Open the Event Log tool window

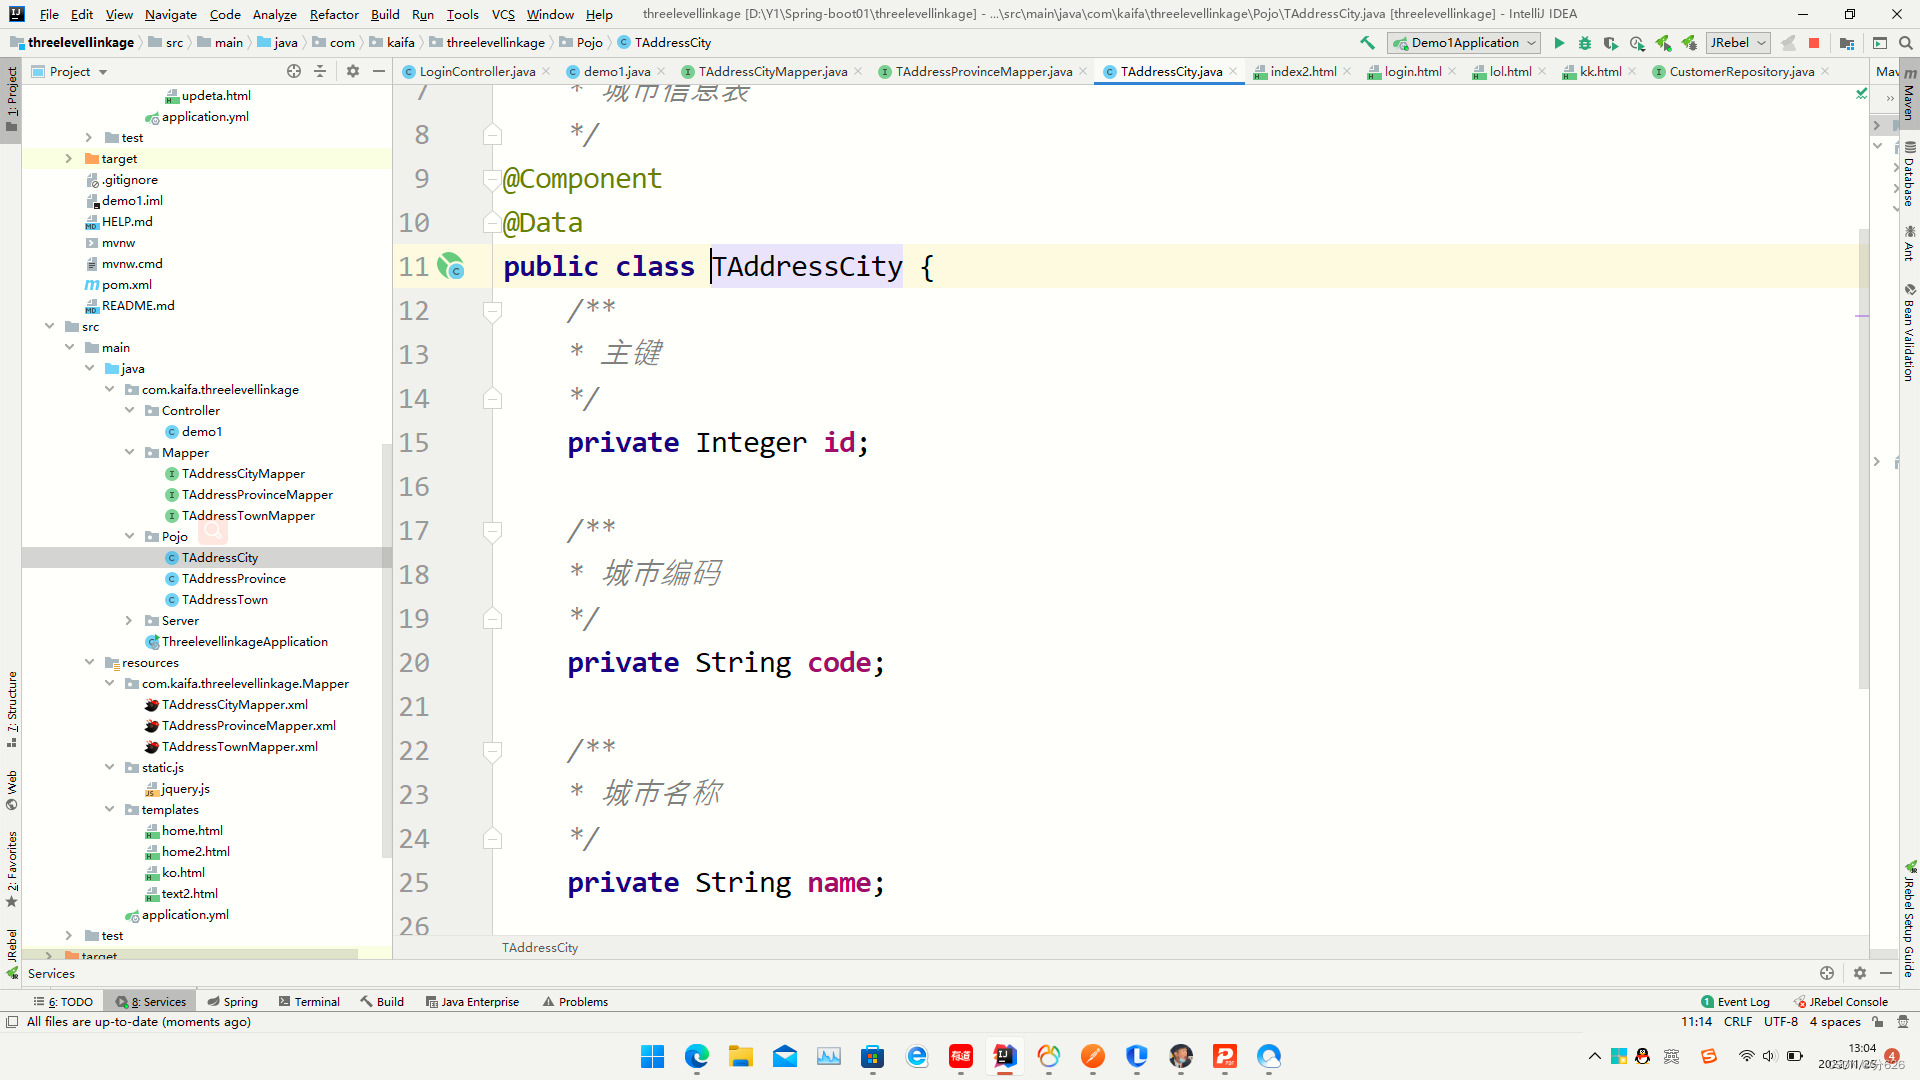(x=1735, y=1001)
